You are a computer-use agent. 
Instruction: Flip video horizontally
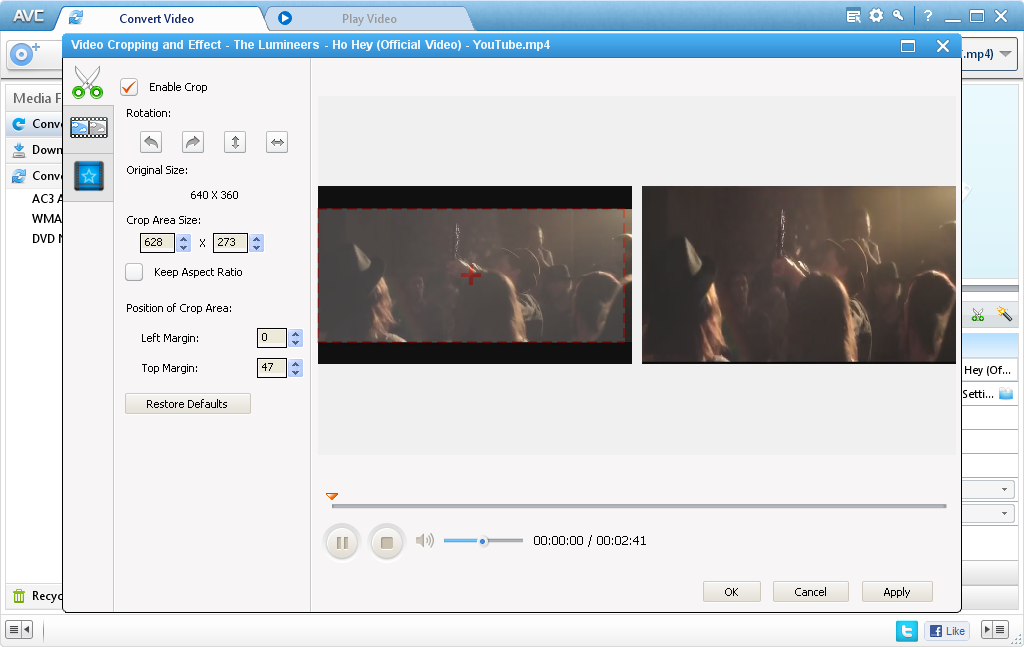[278, 142]
